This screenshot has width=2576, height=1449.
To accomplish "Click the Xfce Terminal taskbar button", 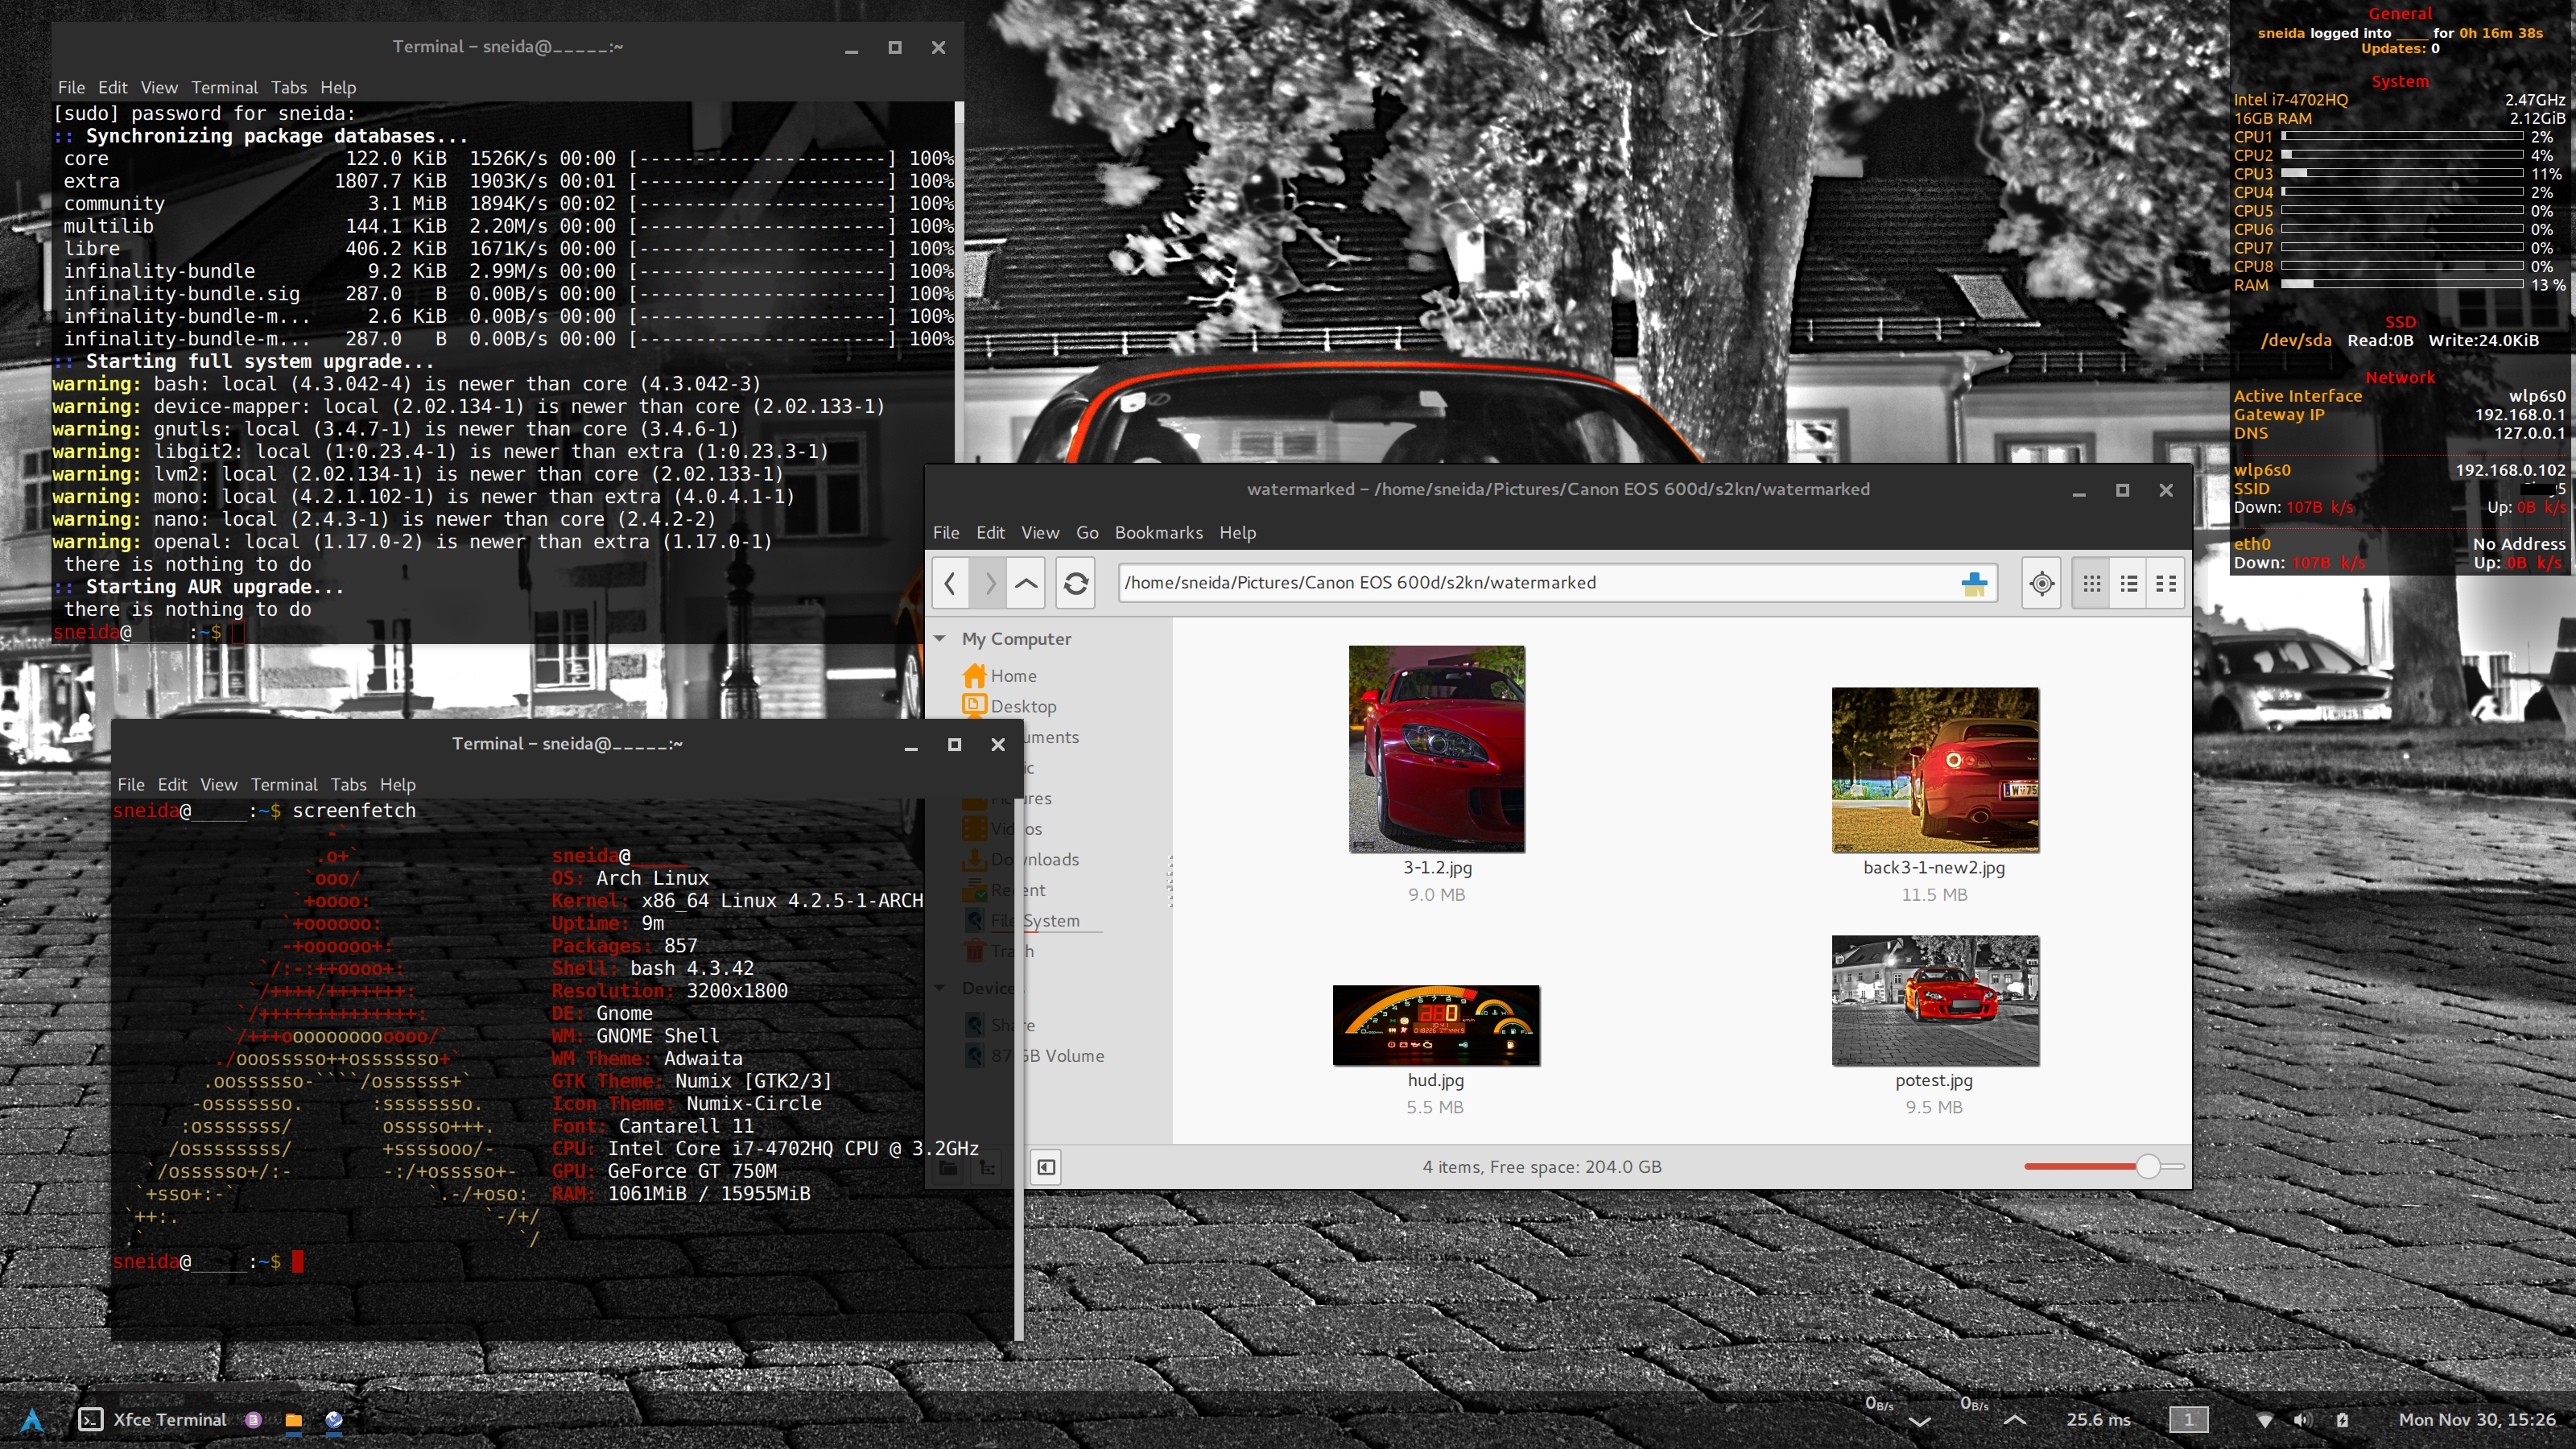I will click(153, 1420).
